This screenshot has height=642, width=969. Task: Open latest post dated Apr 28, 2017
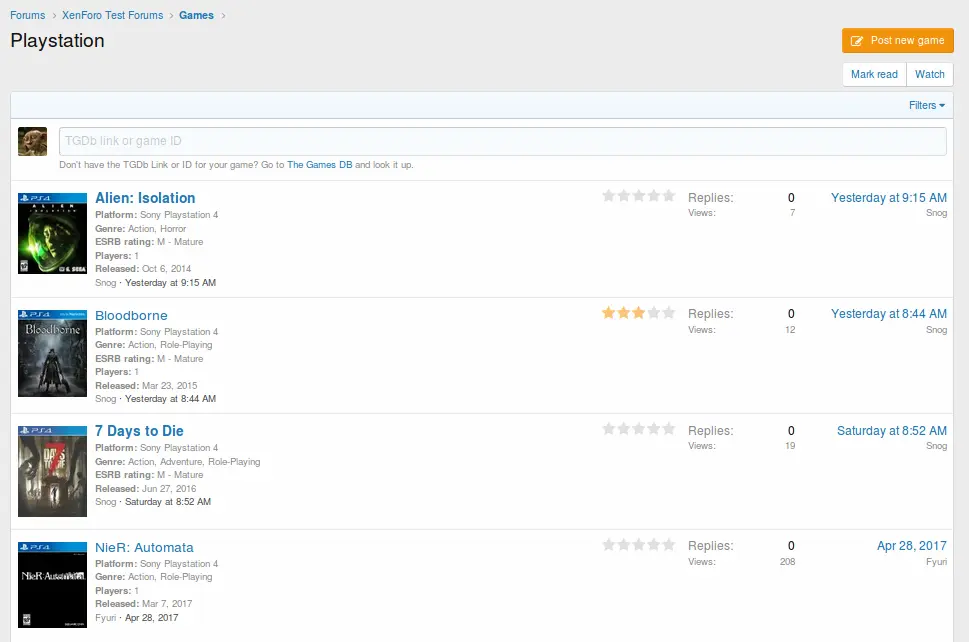tap(911, 546)
